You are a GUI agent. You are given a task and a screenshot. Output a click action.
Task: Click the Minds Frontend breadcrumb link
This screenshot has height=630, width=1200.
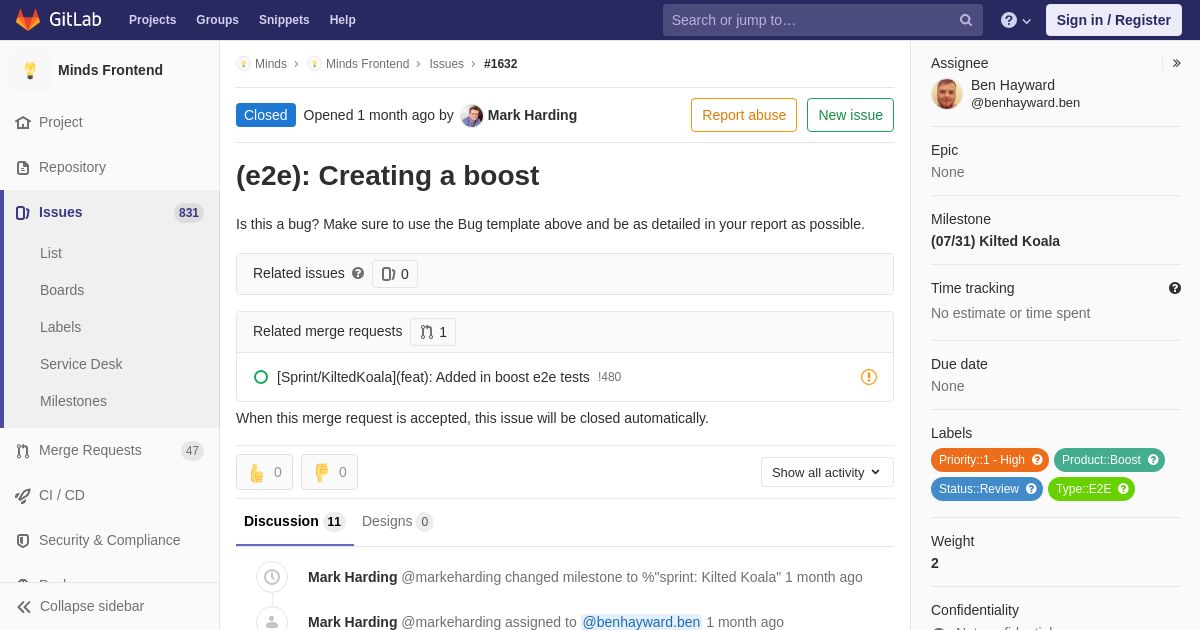tap(367, 64)
